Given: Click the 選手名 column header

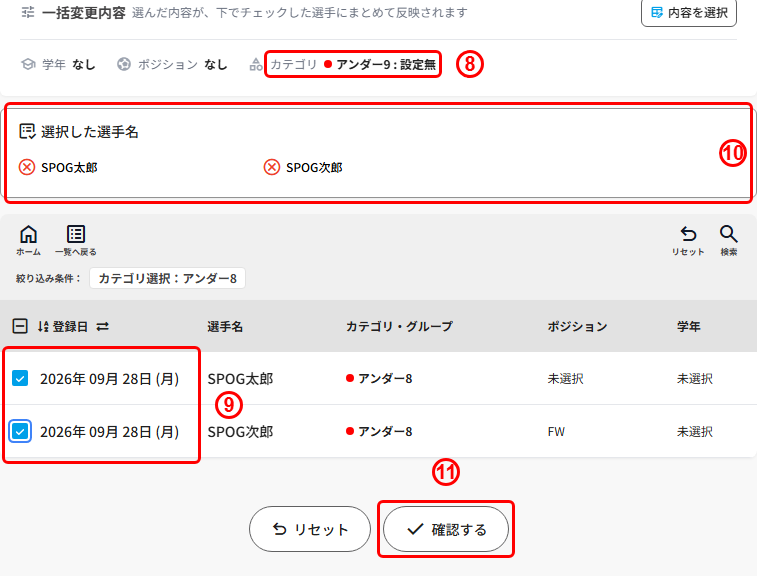Looking at the screenshot, I should (x=225, y=326).
